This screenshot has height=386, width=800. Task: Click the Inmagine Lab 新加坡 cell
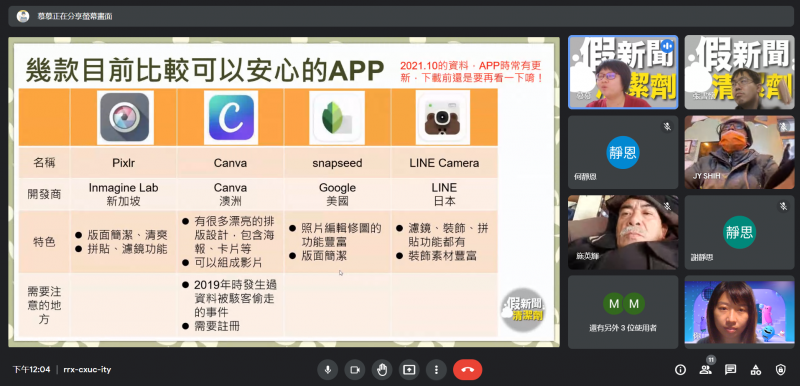124,194
